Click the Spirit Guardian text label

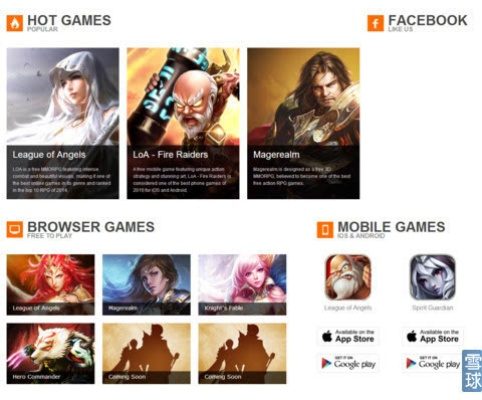tap(432, 308)
